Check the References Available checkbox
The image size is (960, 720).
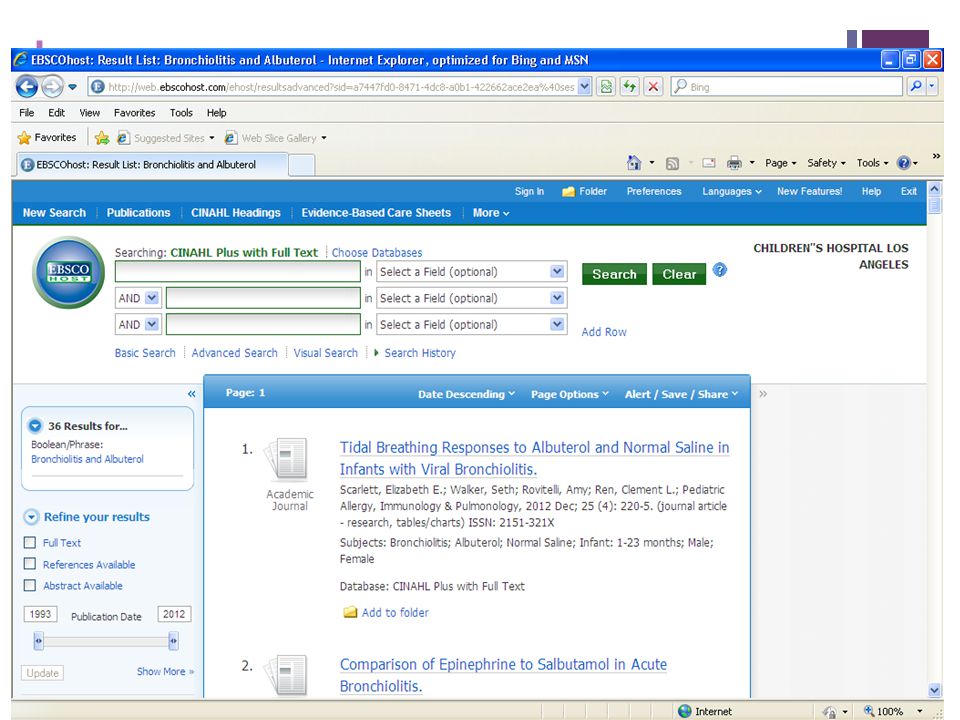point(29,564)
